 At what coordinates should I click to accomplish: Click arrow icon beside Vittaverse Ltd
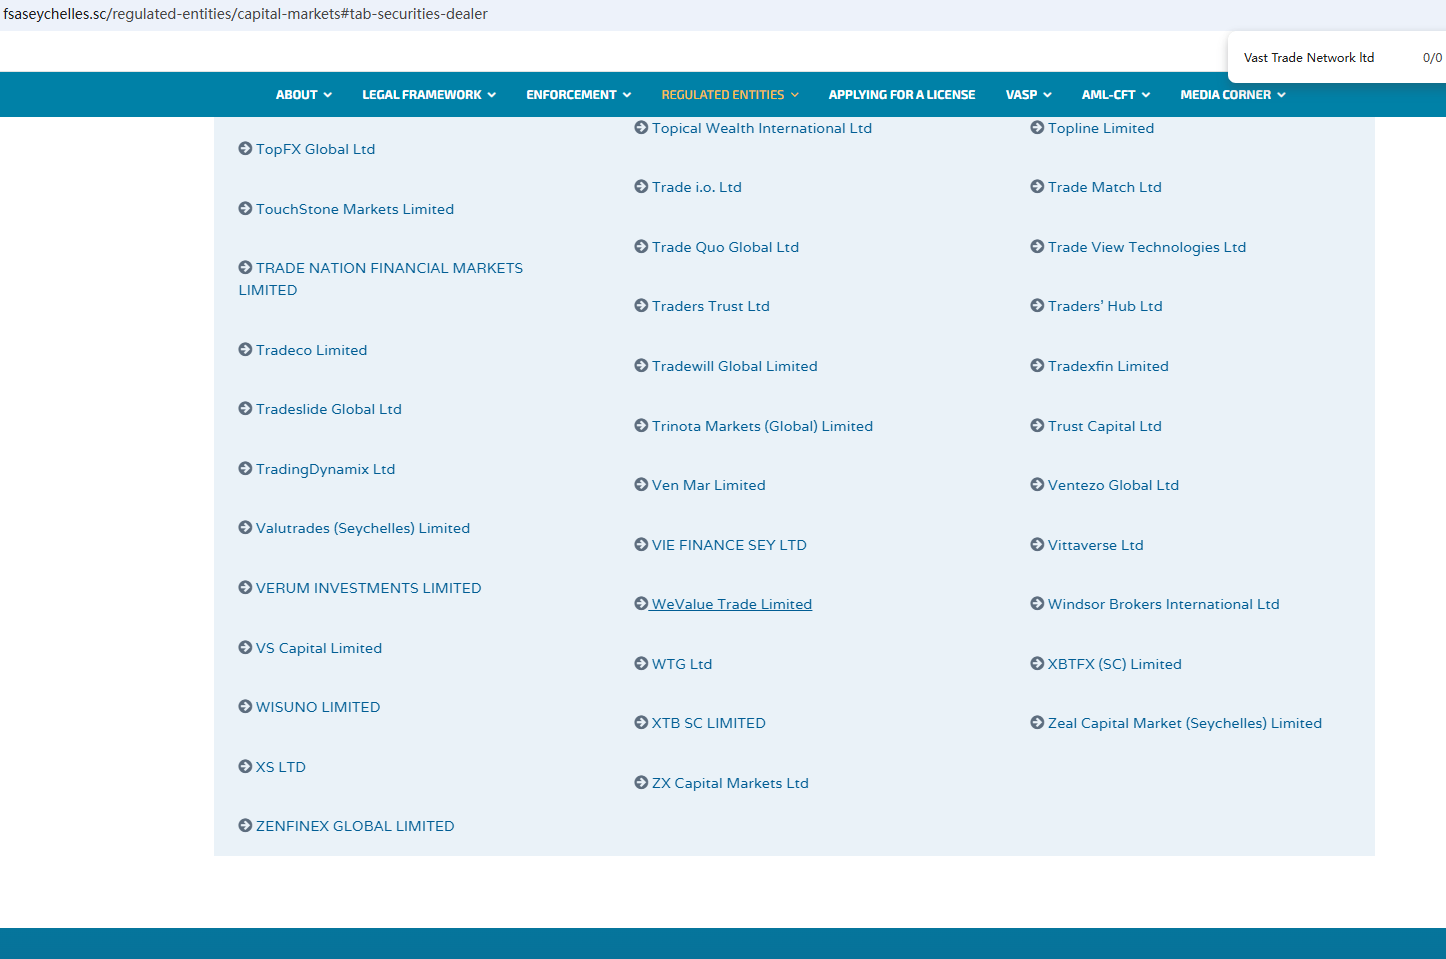(1037, 545)
